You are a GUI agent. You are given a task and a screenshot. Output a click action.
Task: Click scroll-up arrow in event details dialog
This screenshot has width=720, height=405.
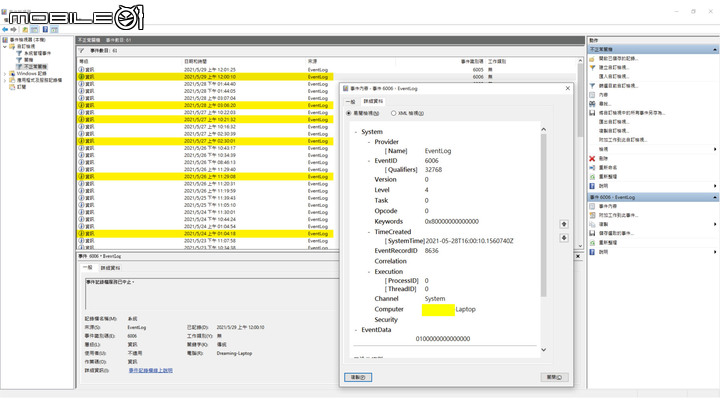pos(544,129)
